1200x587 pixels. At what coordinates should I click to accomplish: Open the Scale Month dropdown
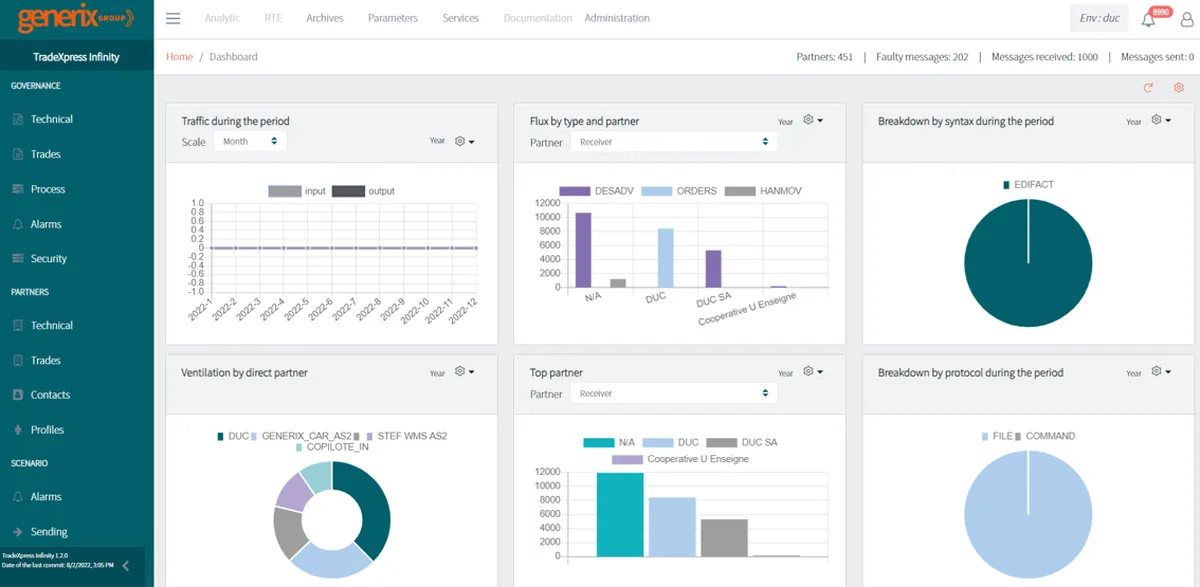click(x=250, y=141)
